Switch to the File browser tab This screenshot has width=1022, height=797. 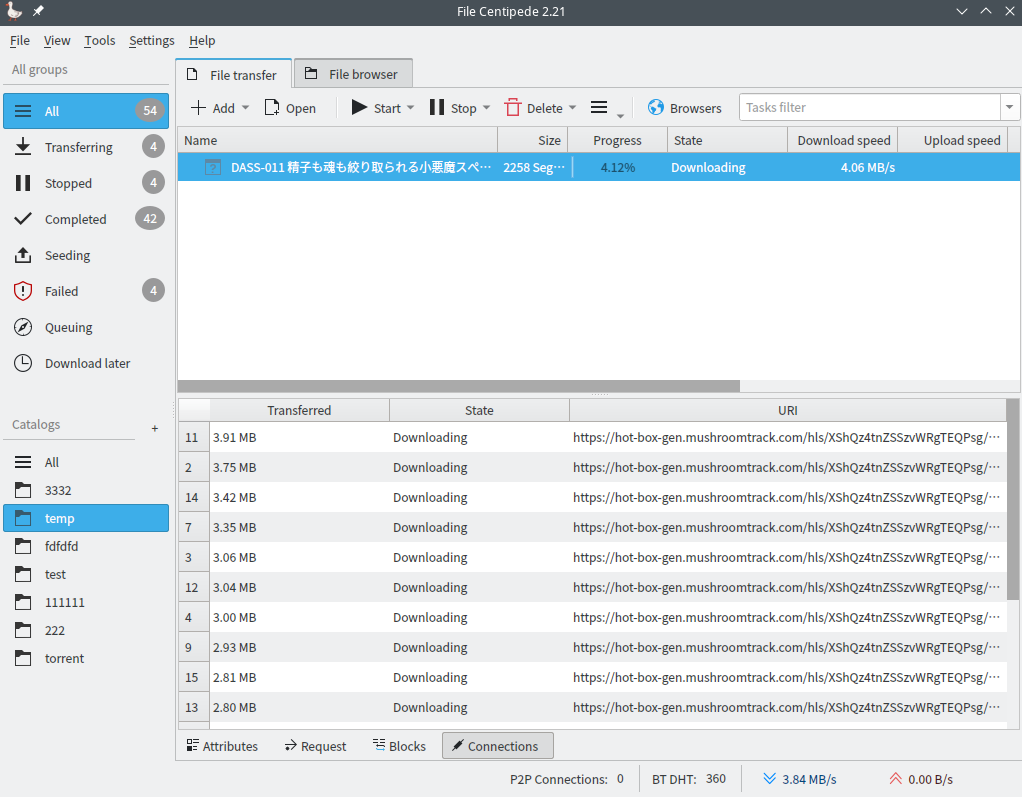tap(353, 74)
